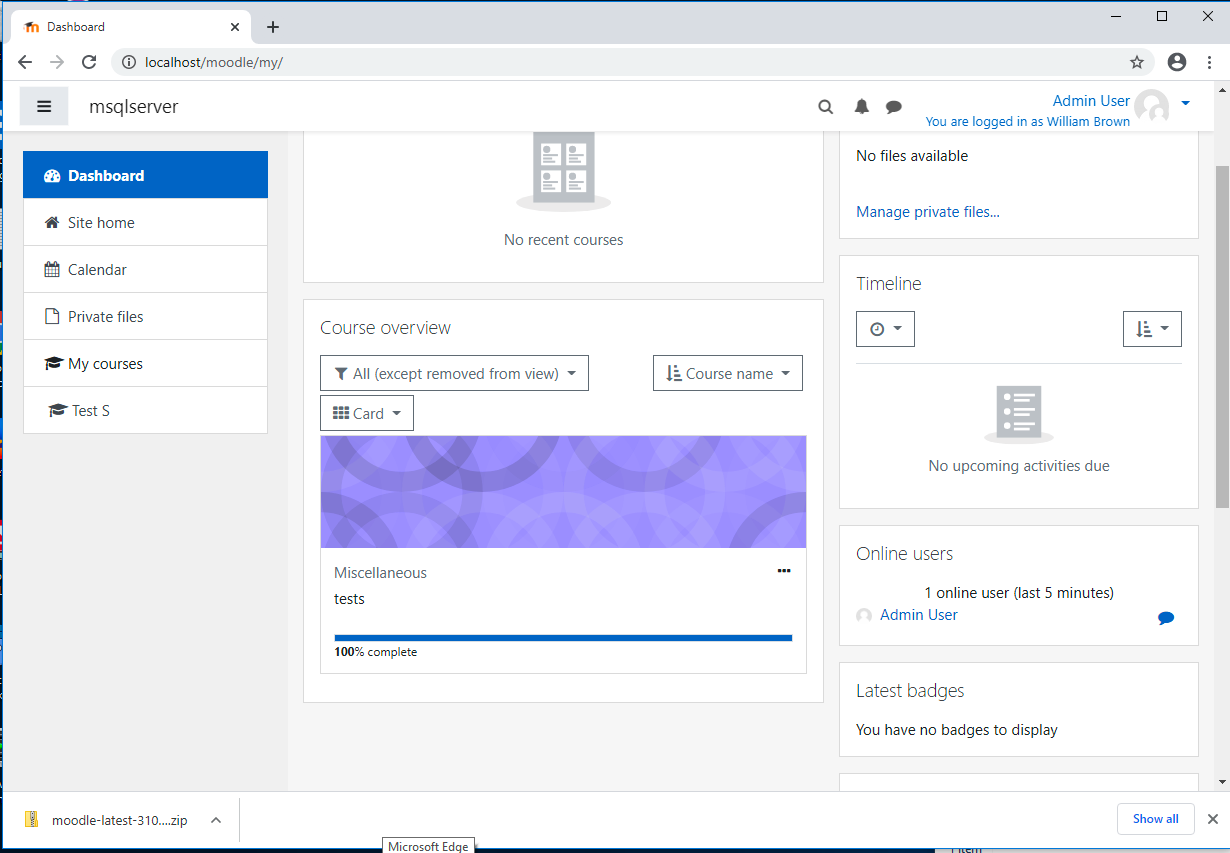
Task: Toggle the messaging drawer speech bubble icon
Action: [894, 107]
